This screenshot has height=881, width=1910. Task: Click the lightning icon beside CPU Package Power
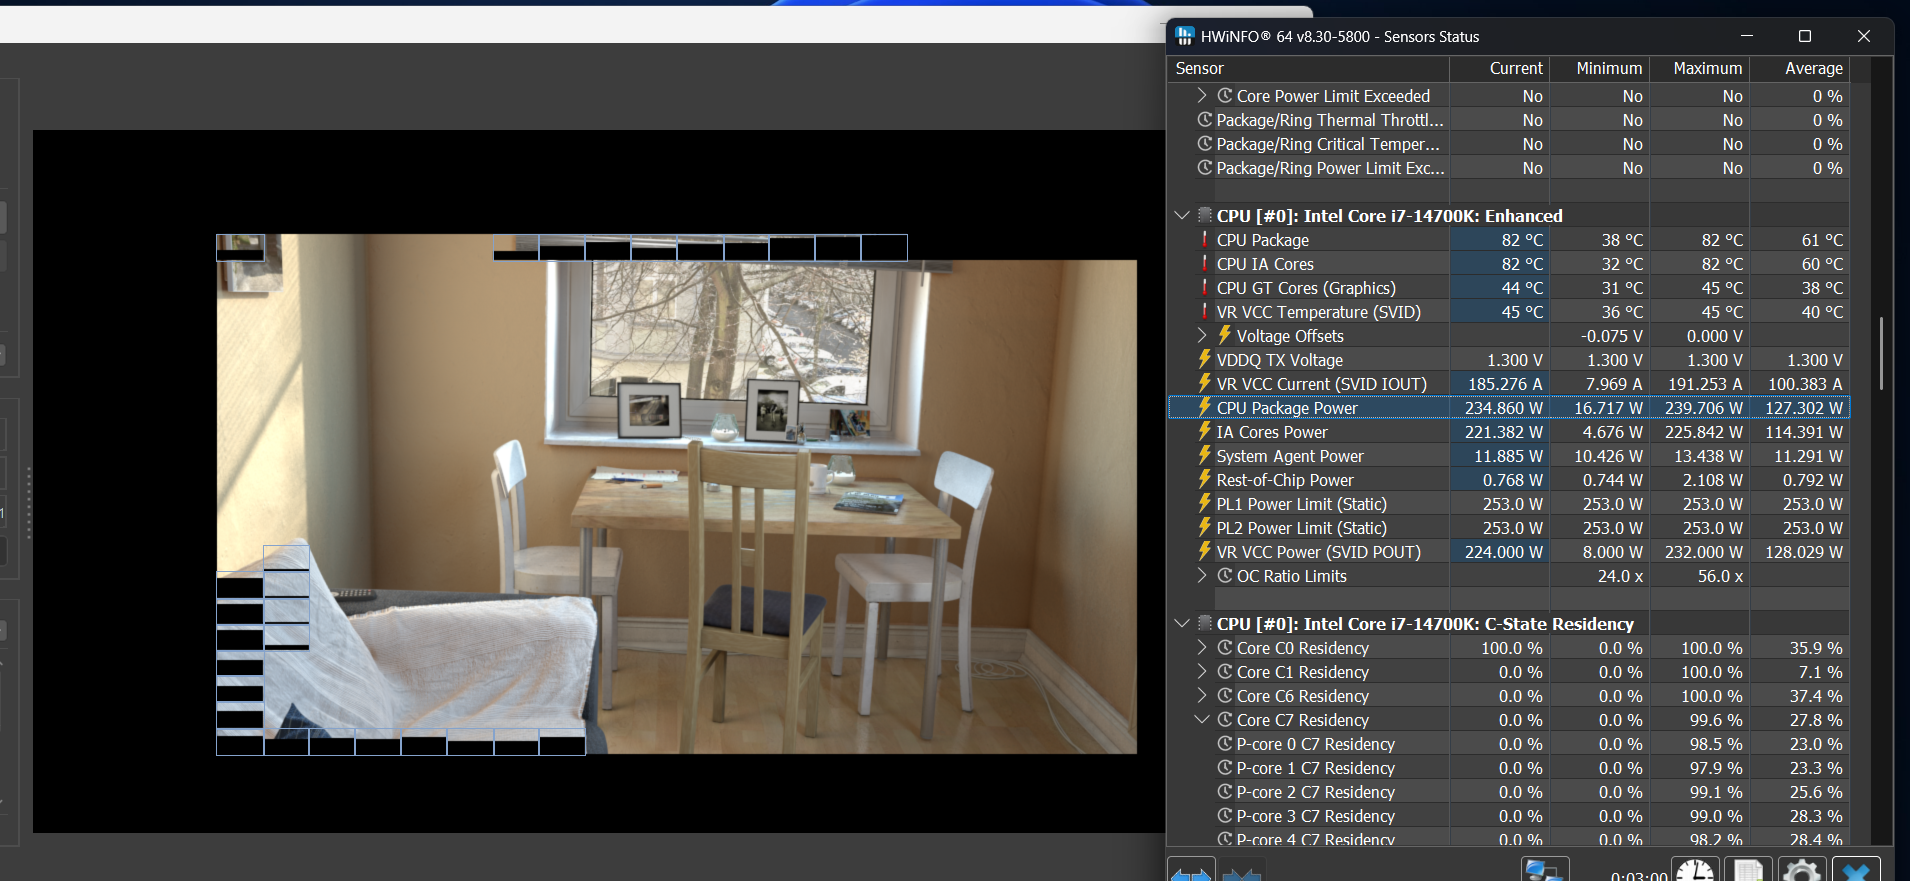pyautogui.click(x=1204, y=407)
